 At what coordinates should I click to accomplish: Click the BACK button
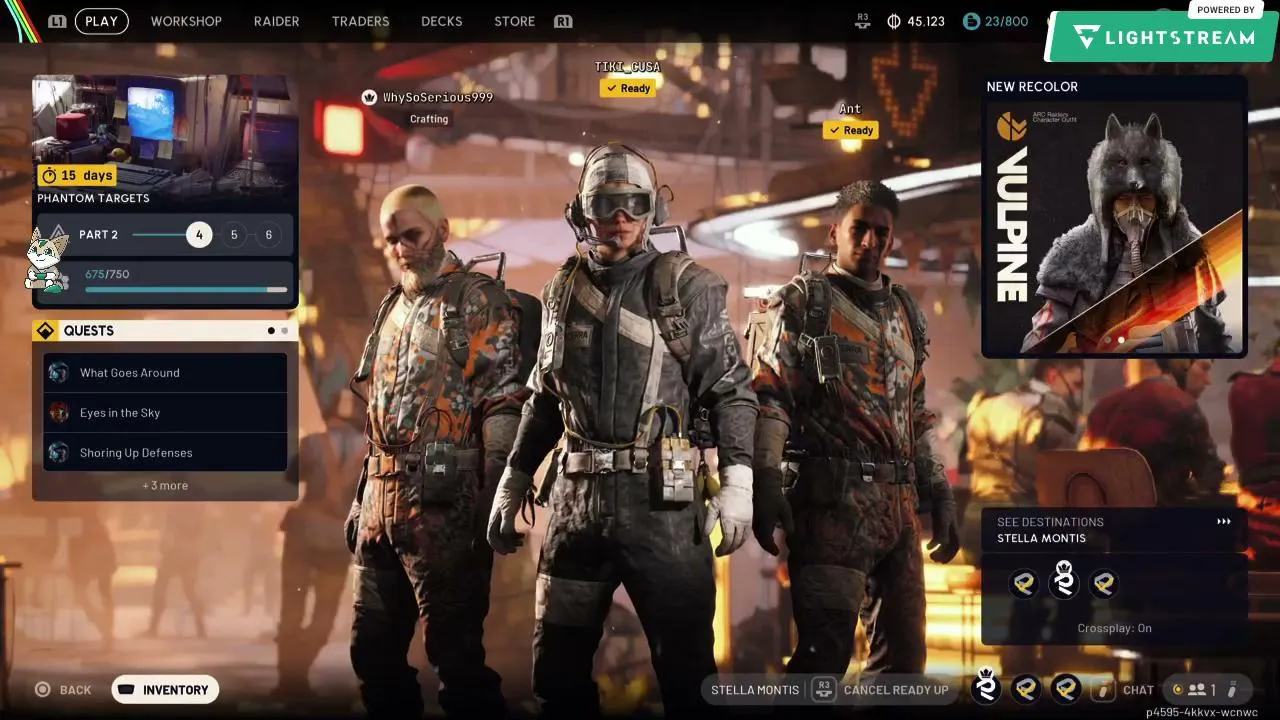pos(63,690)
